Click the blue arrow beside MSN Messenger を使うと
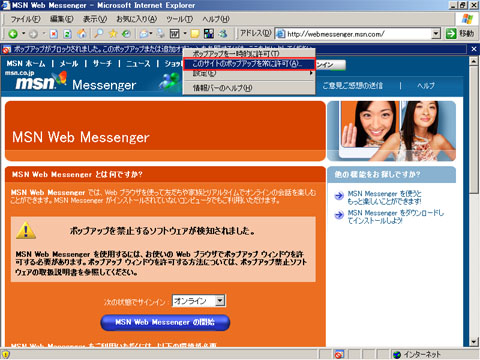This screenshot has width=480, height=360. pyautogui.click(x=339, y=196)
